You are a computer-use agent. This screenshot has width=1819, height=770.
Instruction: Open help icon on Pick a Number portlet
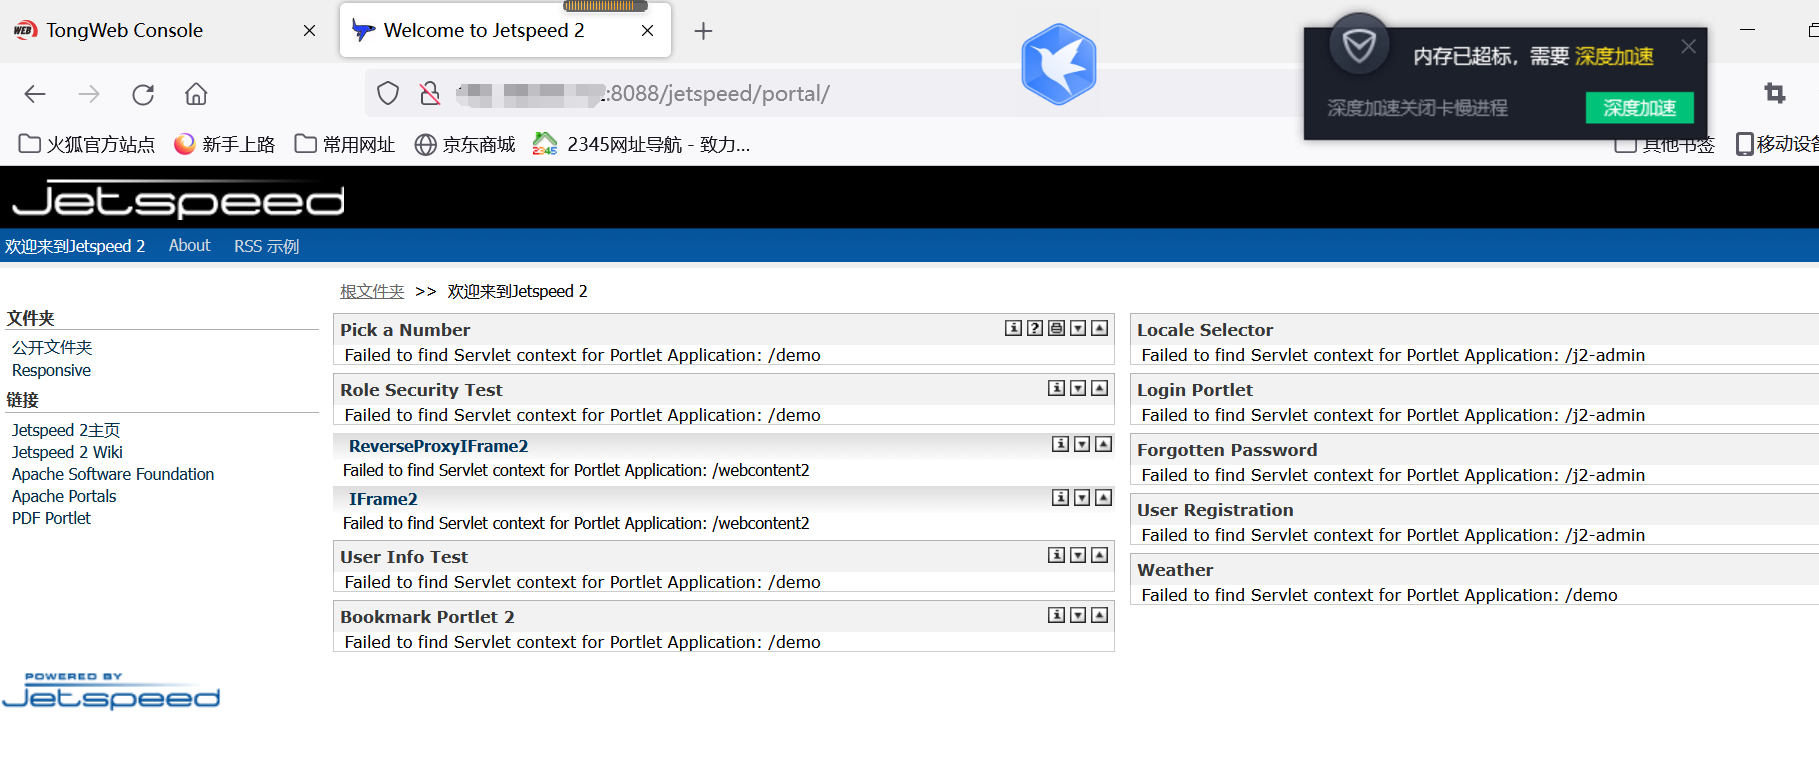(x=1035, y=328)
